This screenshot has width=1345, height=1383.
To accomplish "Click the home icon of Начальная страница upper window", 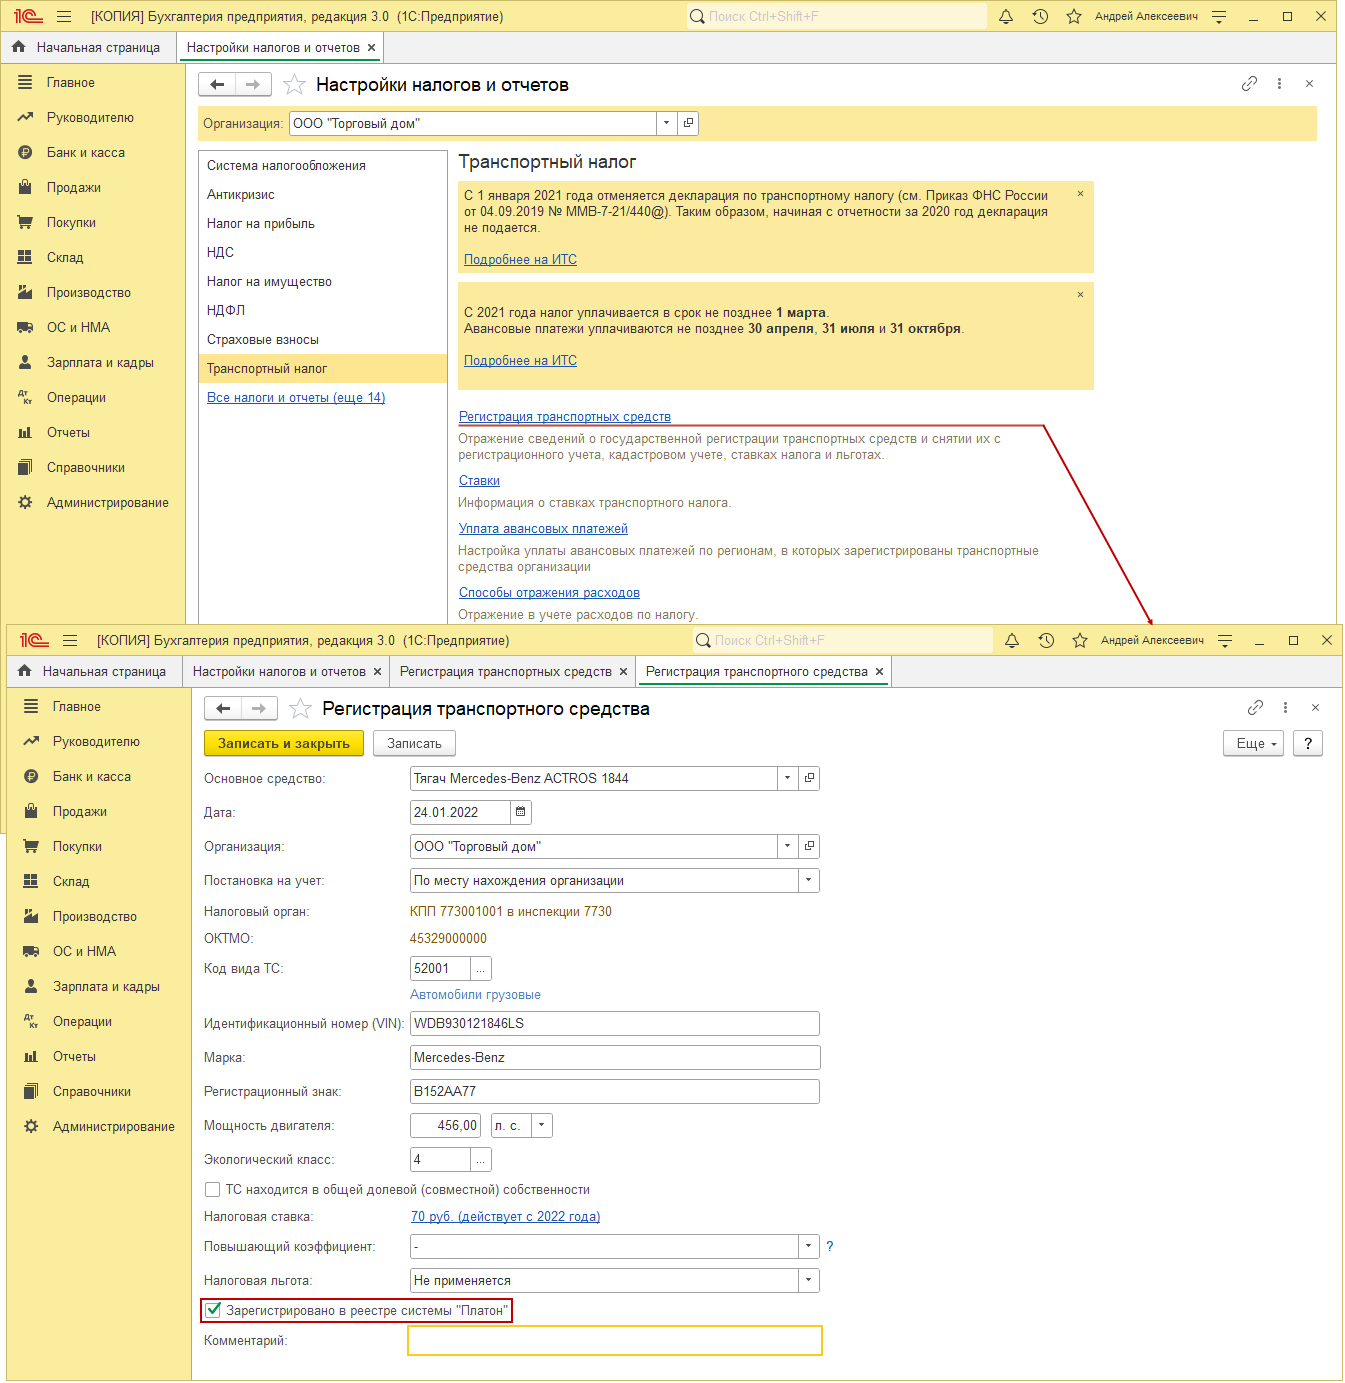I will (19, 47).
